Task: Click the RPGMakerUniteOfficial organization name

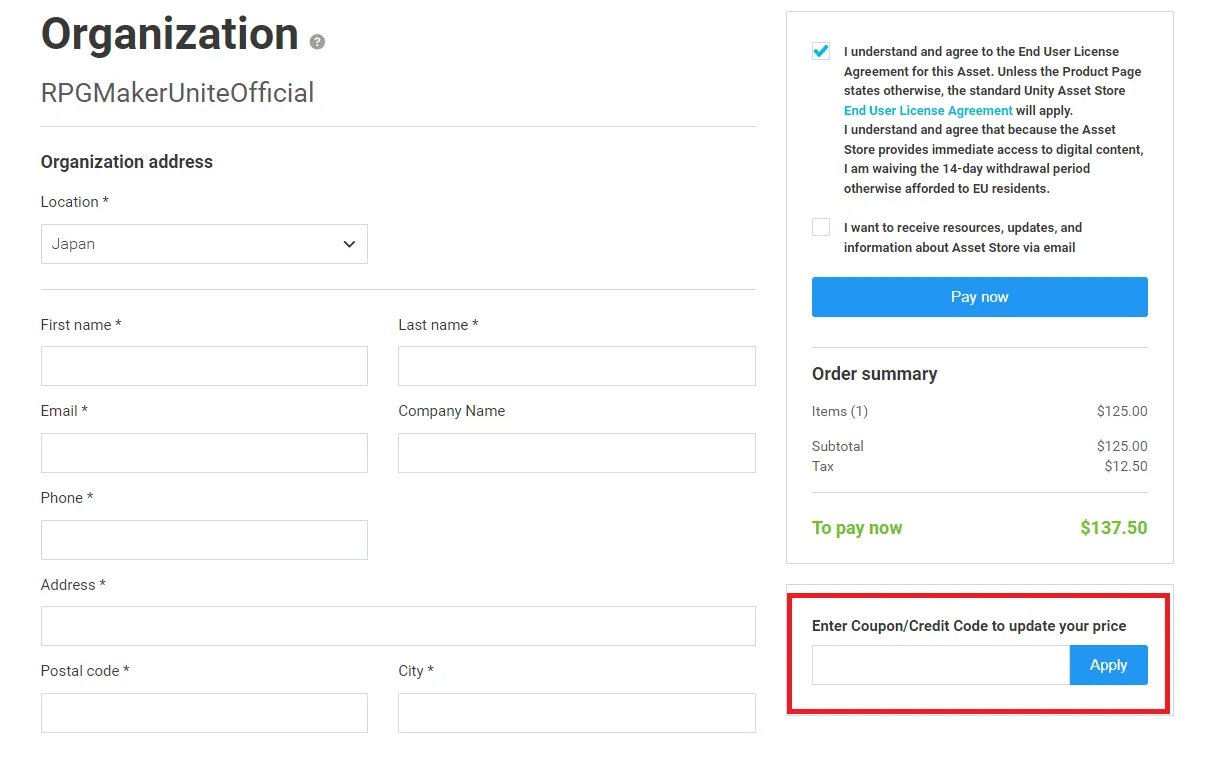Action: [177, 93]
